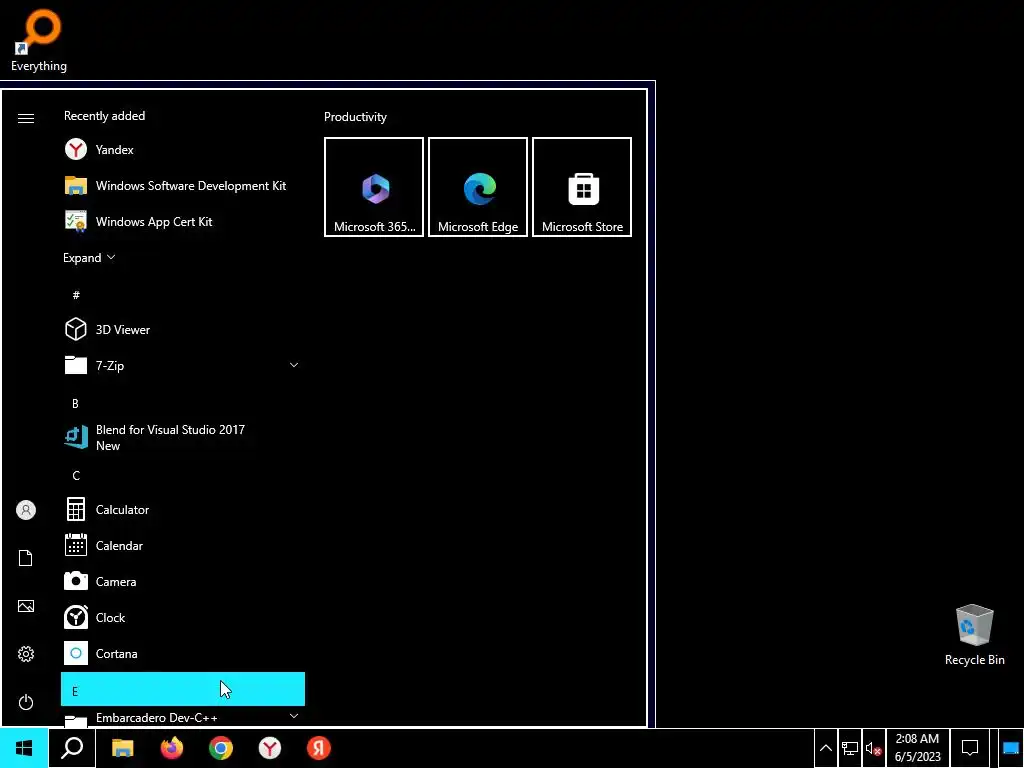Open the user account icon in Start

(26, 510)
